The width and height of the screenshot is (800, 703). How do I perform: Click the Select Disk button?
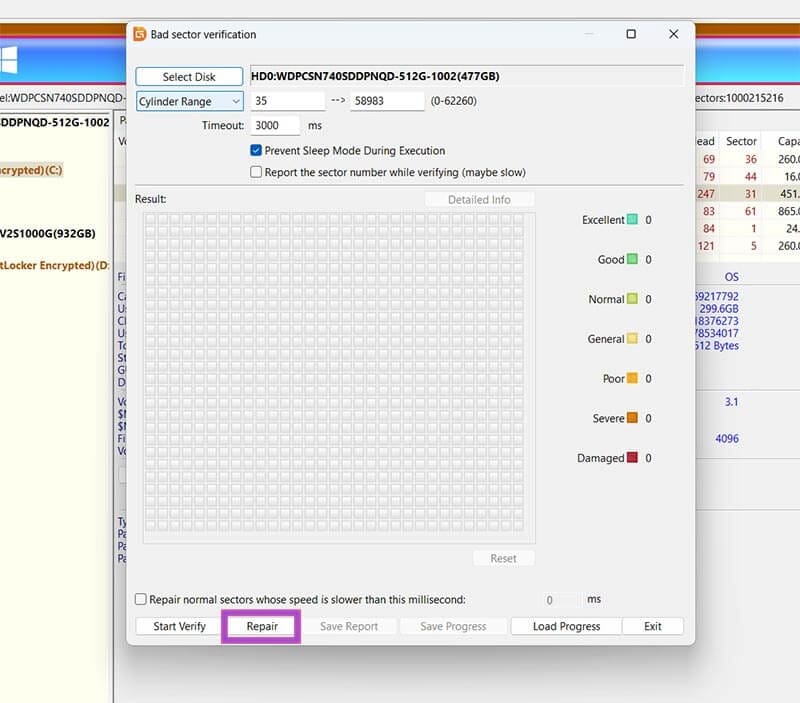tap(188, 76)
